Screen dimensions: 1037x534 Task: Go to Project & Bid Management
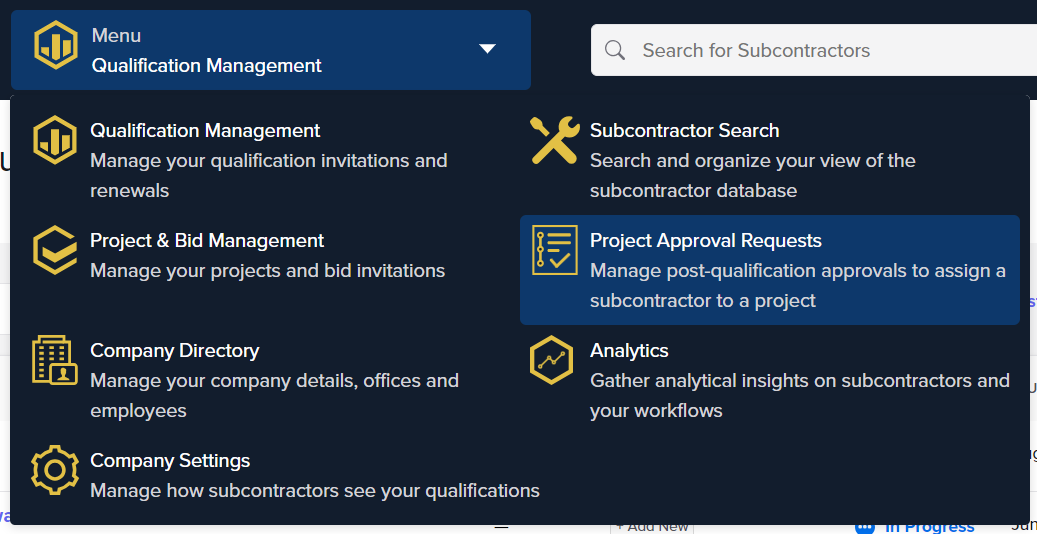pos(207,241)
